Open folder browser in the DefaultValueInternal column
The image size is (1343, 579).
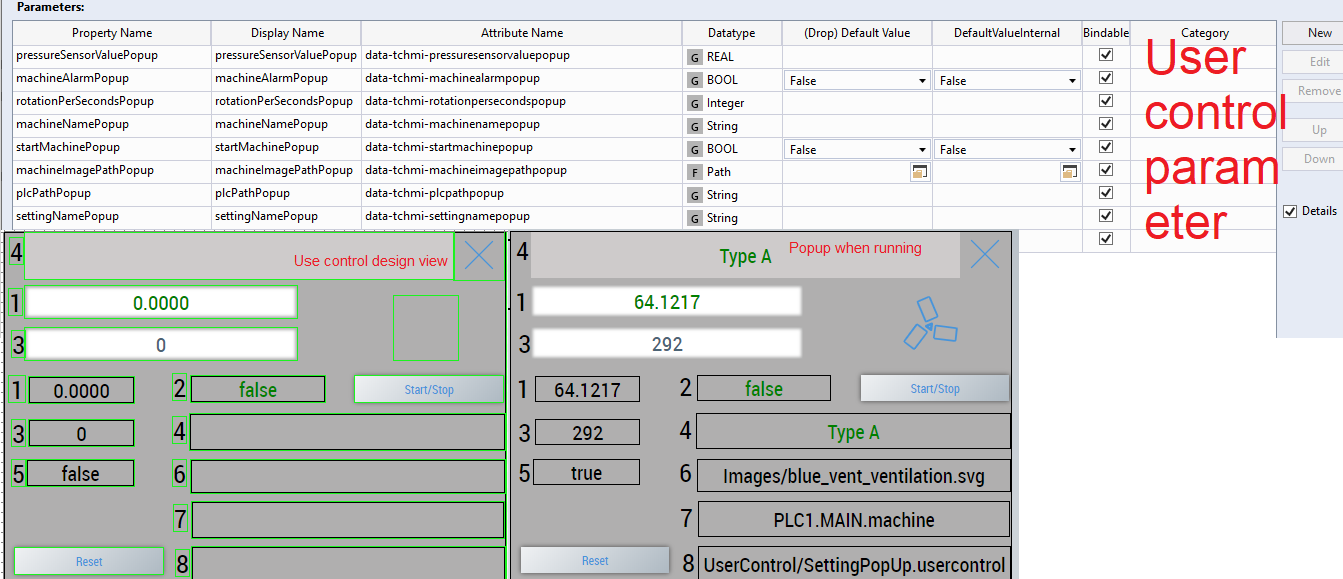tap(1069, 171)
